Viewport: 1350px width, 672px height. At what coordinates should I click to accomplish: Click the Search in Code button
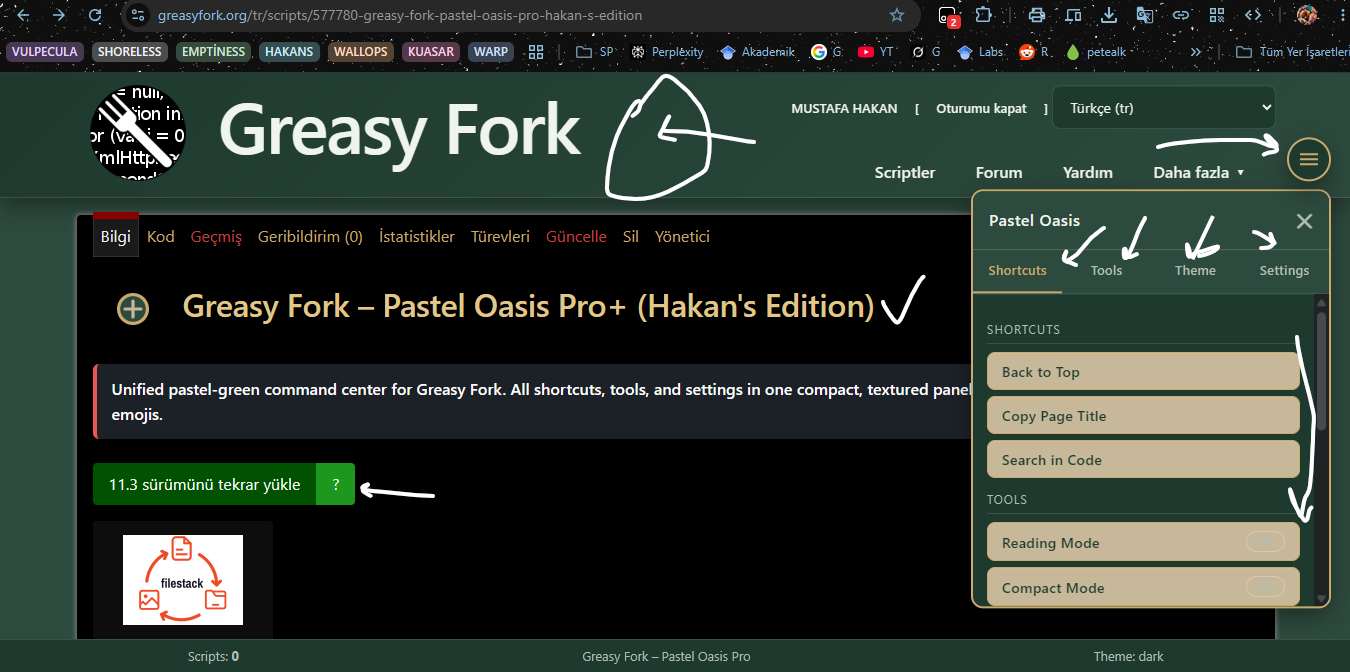point(1143,459)
